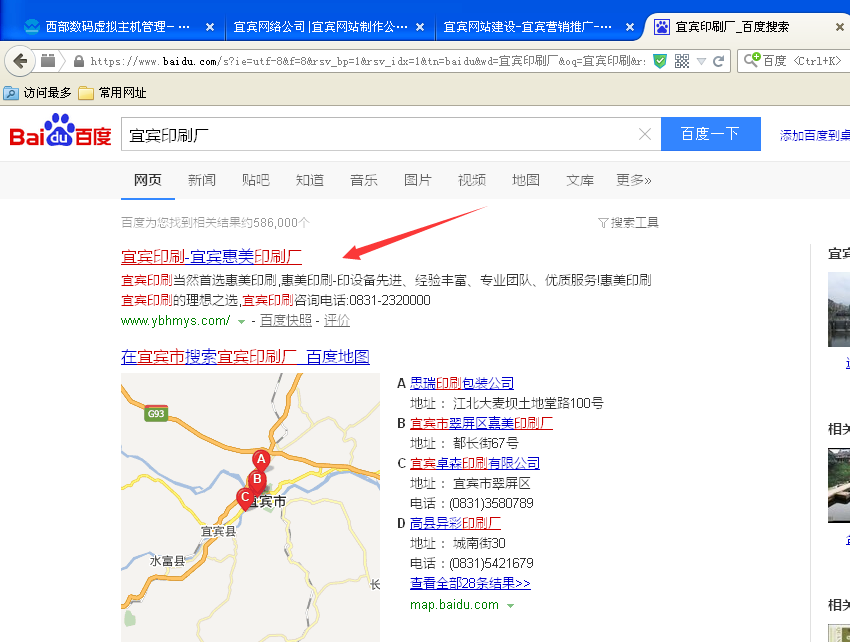Clear the search box with the X icon
The image size is (850, 642).
[x=645, y=134]
